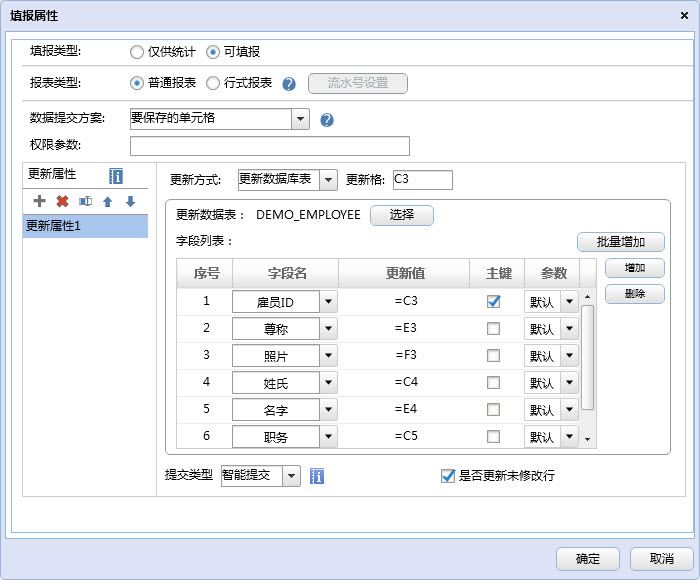Expand the 尊称 field name dropdown
700x580 pixels.
(x=328, y=329)
